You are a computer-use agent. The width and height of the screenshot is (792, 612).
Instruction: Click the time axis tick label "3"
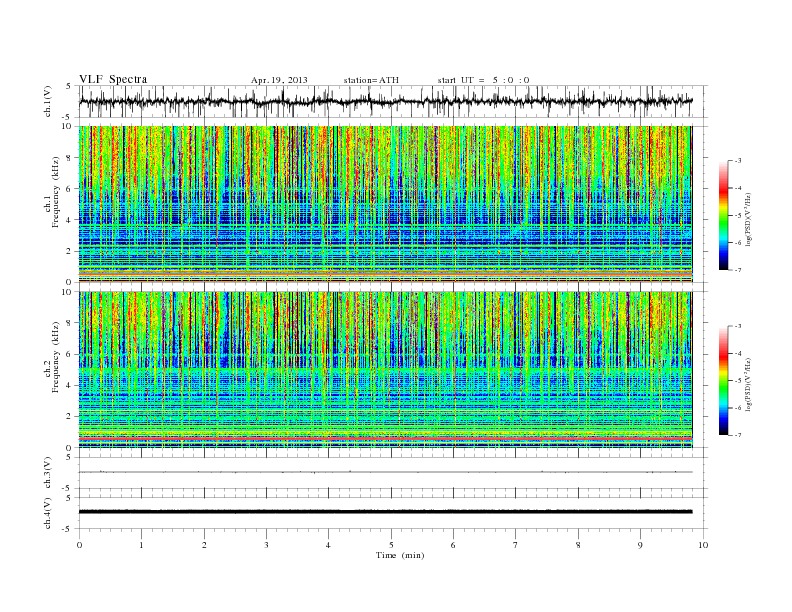[266, 545]
